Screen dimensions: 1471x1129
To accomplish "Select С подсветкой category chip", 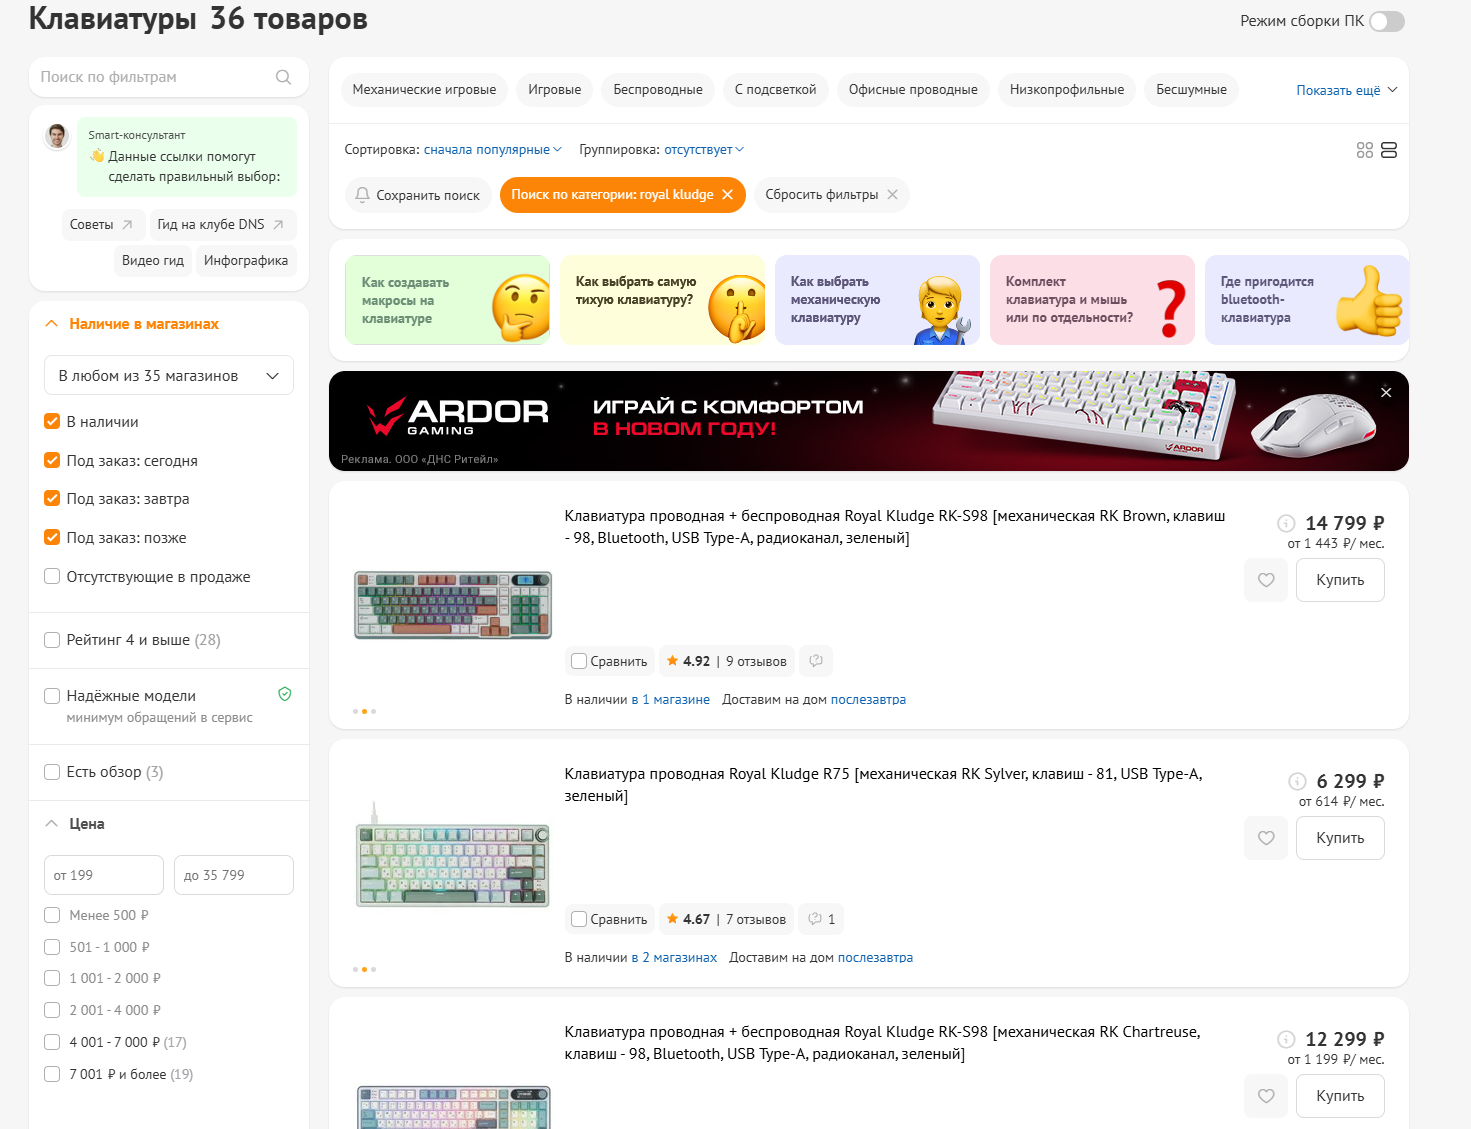I will pyautogui.click(x=776, y=90).
